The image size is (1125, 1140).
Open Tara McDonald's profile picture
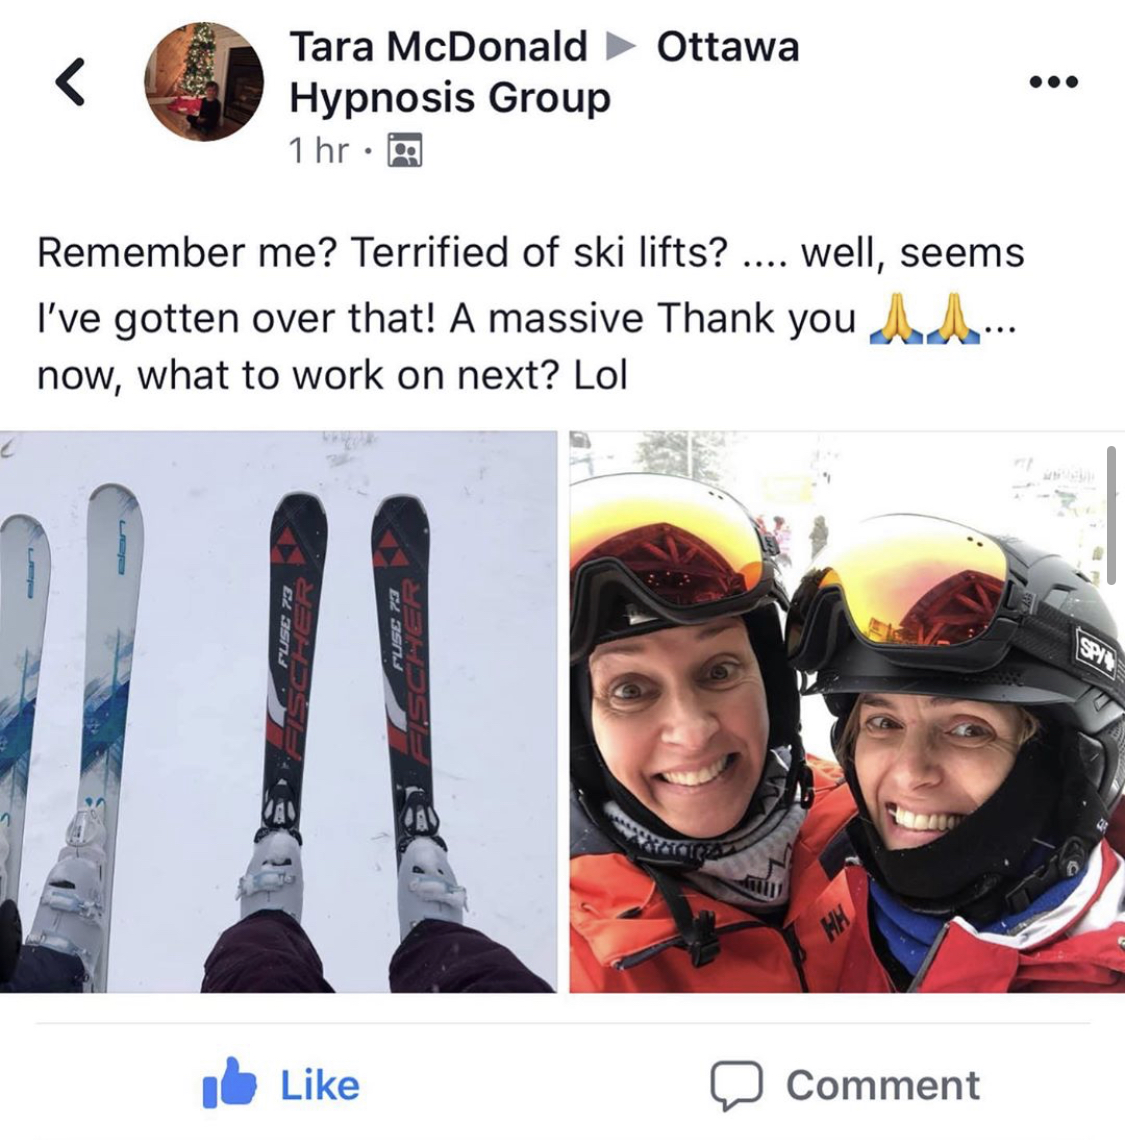[204, 81]
